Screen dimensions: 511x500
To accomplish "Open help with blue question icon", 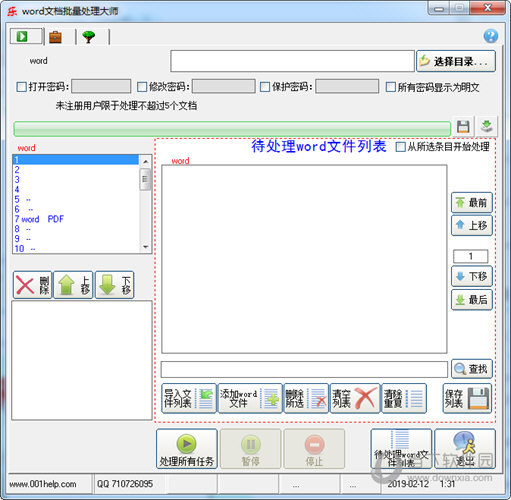I will click(x=491, y=36).
